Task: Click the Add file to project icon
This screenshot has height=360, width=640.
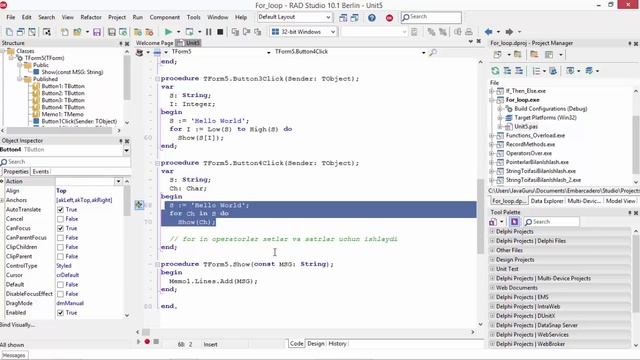Action: [138, 32]
